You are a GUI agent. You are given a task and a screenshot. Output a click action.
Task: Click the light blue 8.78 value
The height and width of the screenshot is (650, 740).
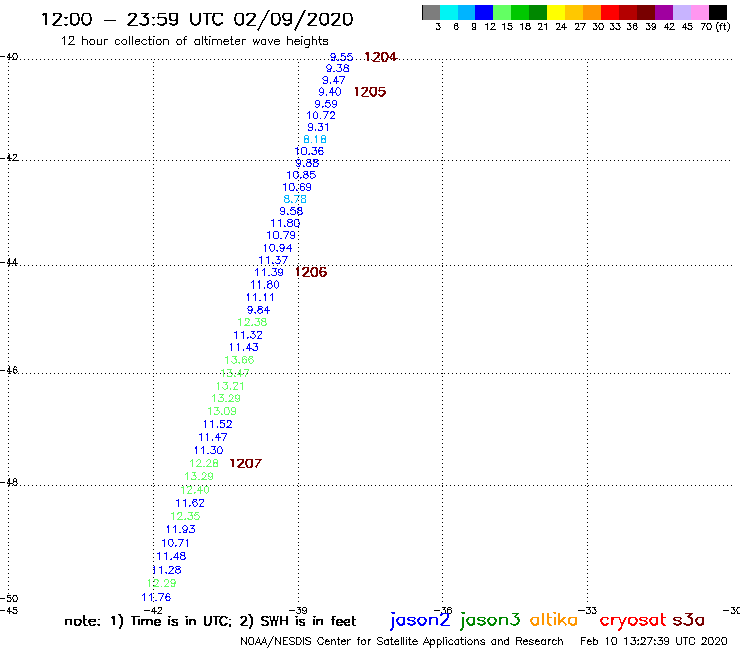(295, 199)
